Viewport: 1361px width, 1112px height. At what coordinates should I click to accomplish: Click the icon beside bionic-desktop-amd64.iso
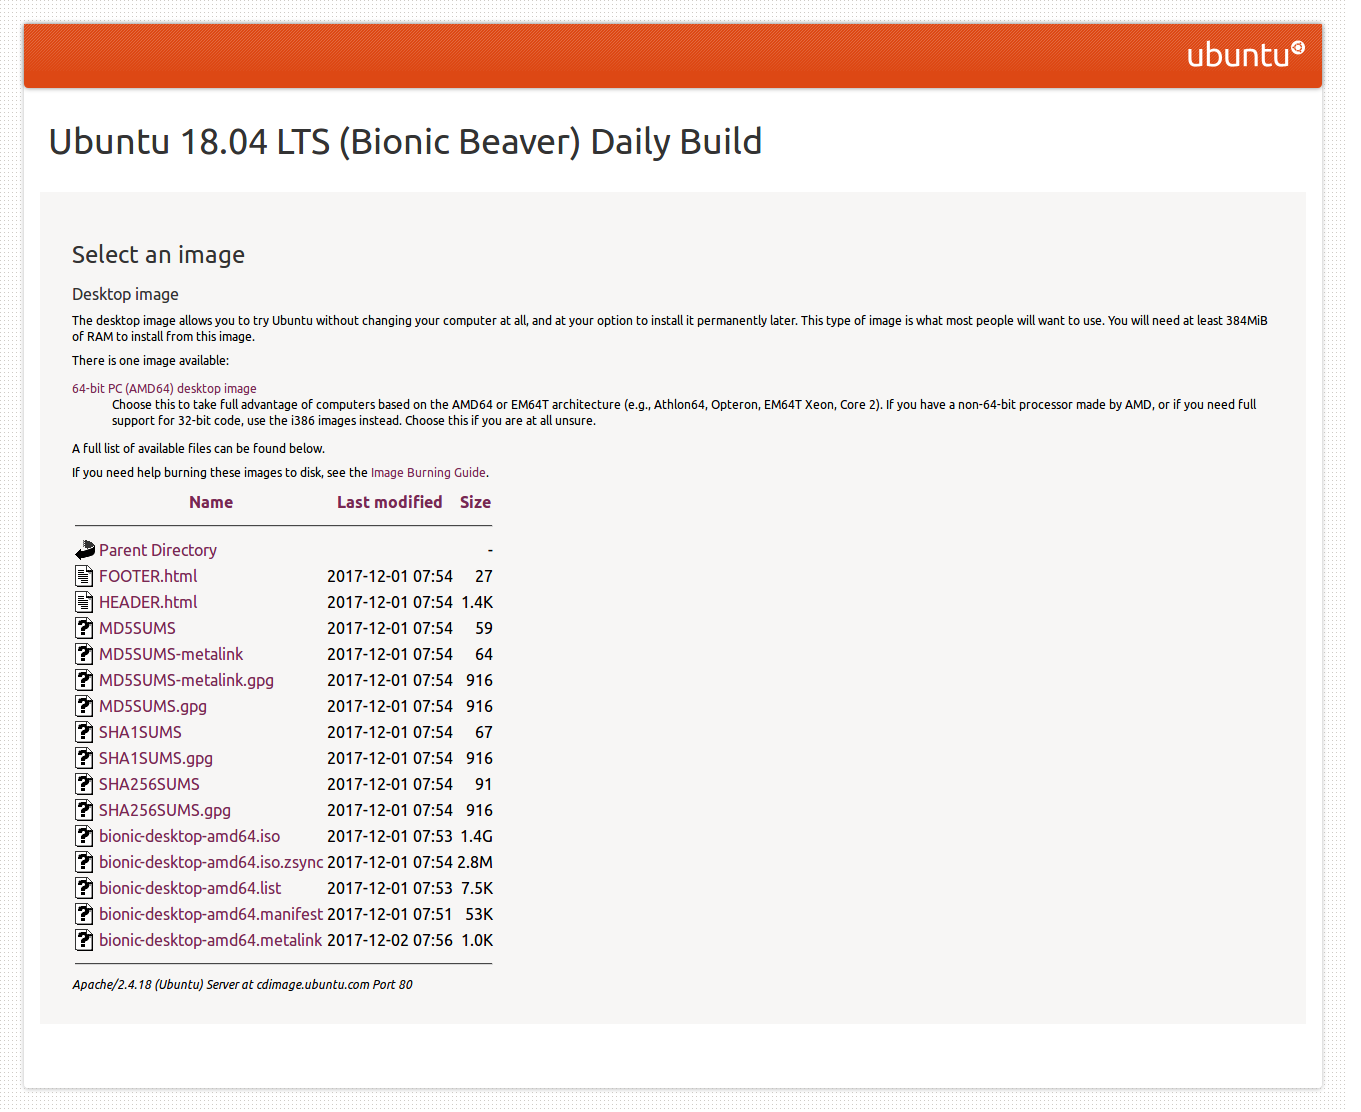[85, 836]
